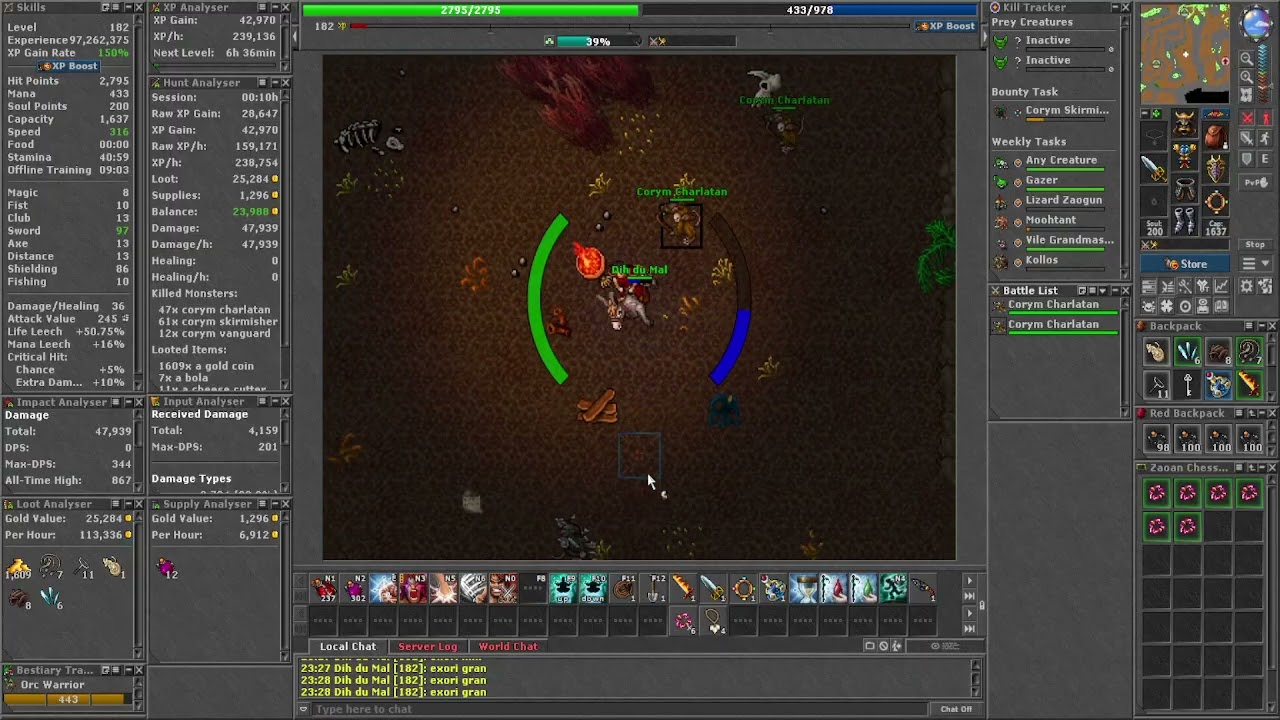Viewport: 1280px width, 720px height.
Task: Use the F11 rope hotkey
Action: pos(623,588)
